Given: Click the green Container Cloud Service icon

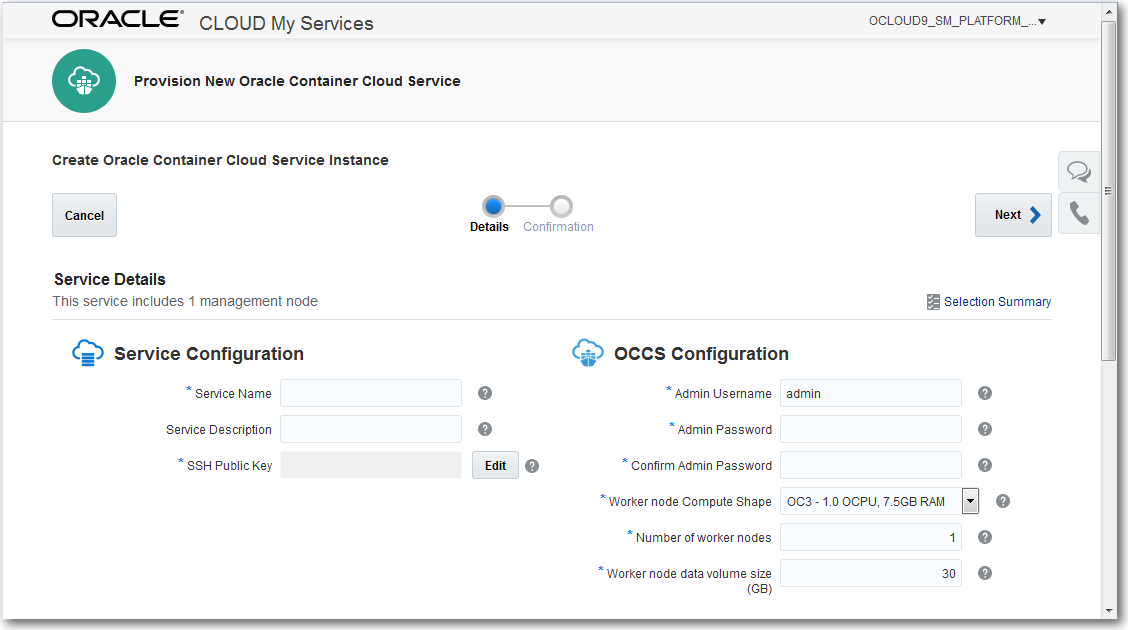Looking at the screenshot, I should [84, 81].
